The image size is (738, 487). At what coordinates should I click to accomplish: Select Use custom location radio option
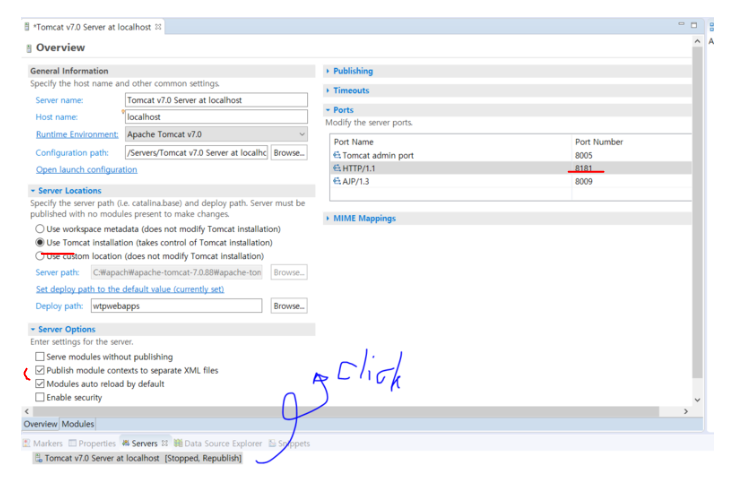click(40, 256)
